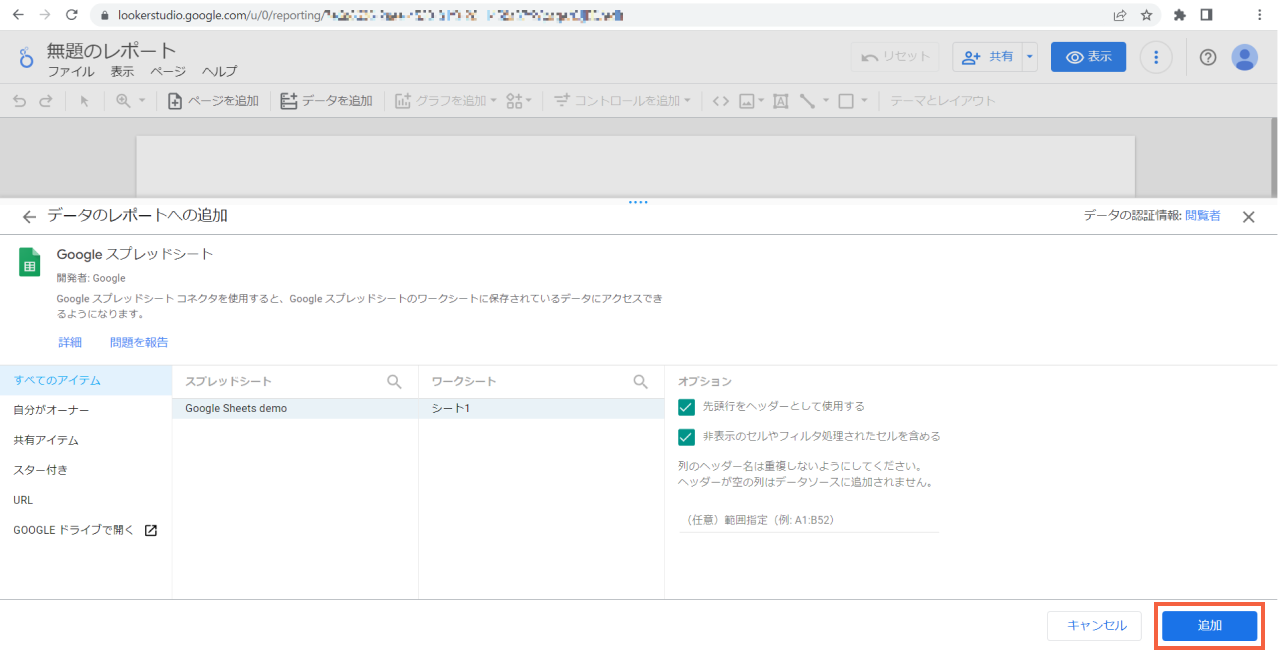Click the キャンセル button
The width and height of the screenshot is (1278, 655).
pyautogui.click(x=1094, y=625)
